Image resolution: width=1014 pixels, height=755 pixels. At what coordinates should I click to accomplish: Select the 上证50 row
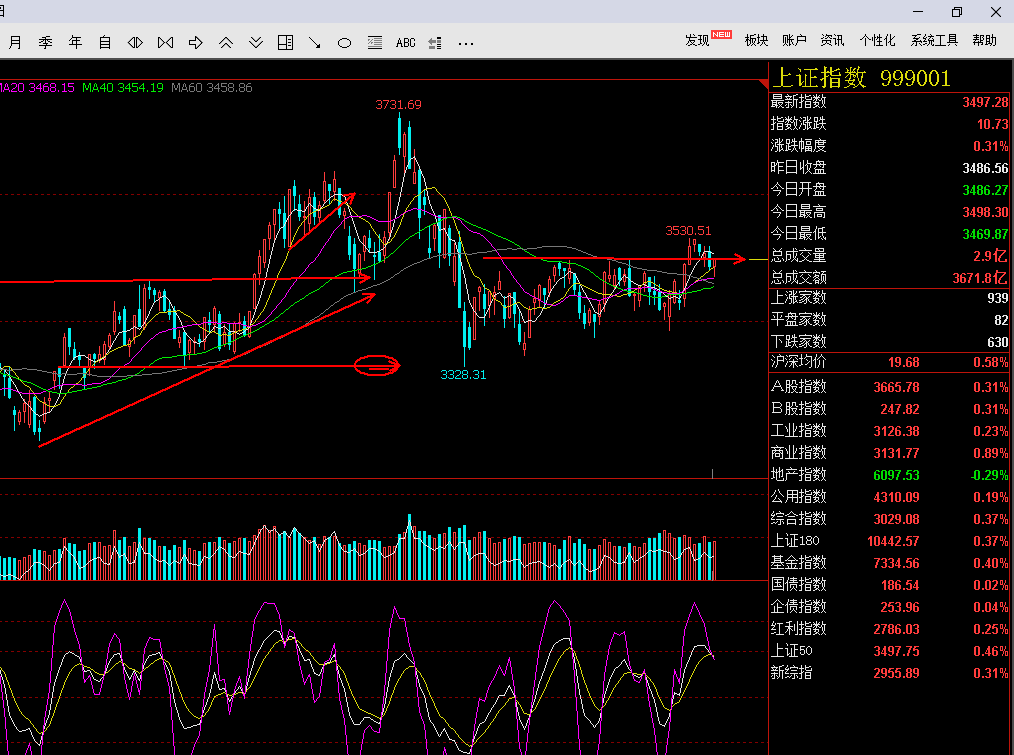point(889,651)
